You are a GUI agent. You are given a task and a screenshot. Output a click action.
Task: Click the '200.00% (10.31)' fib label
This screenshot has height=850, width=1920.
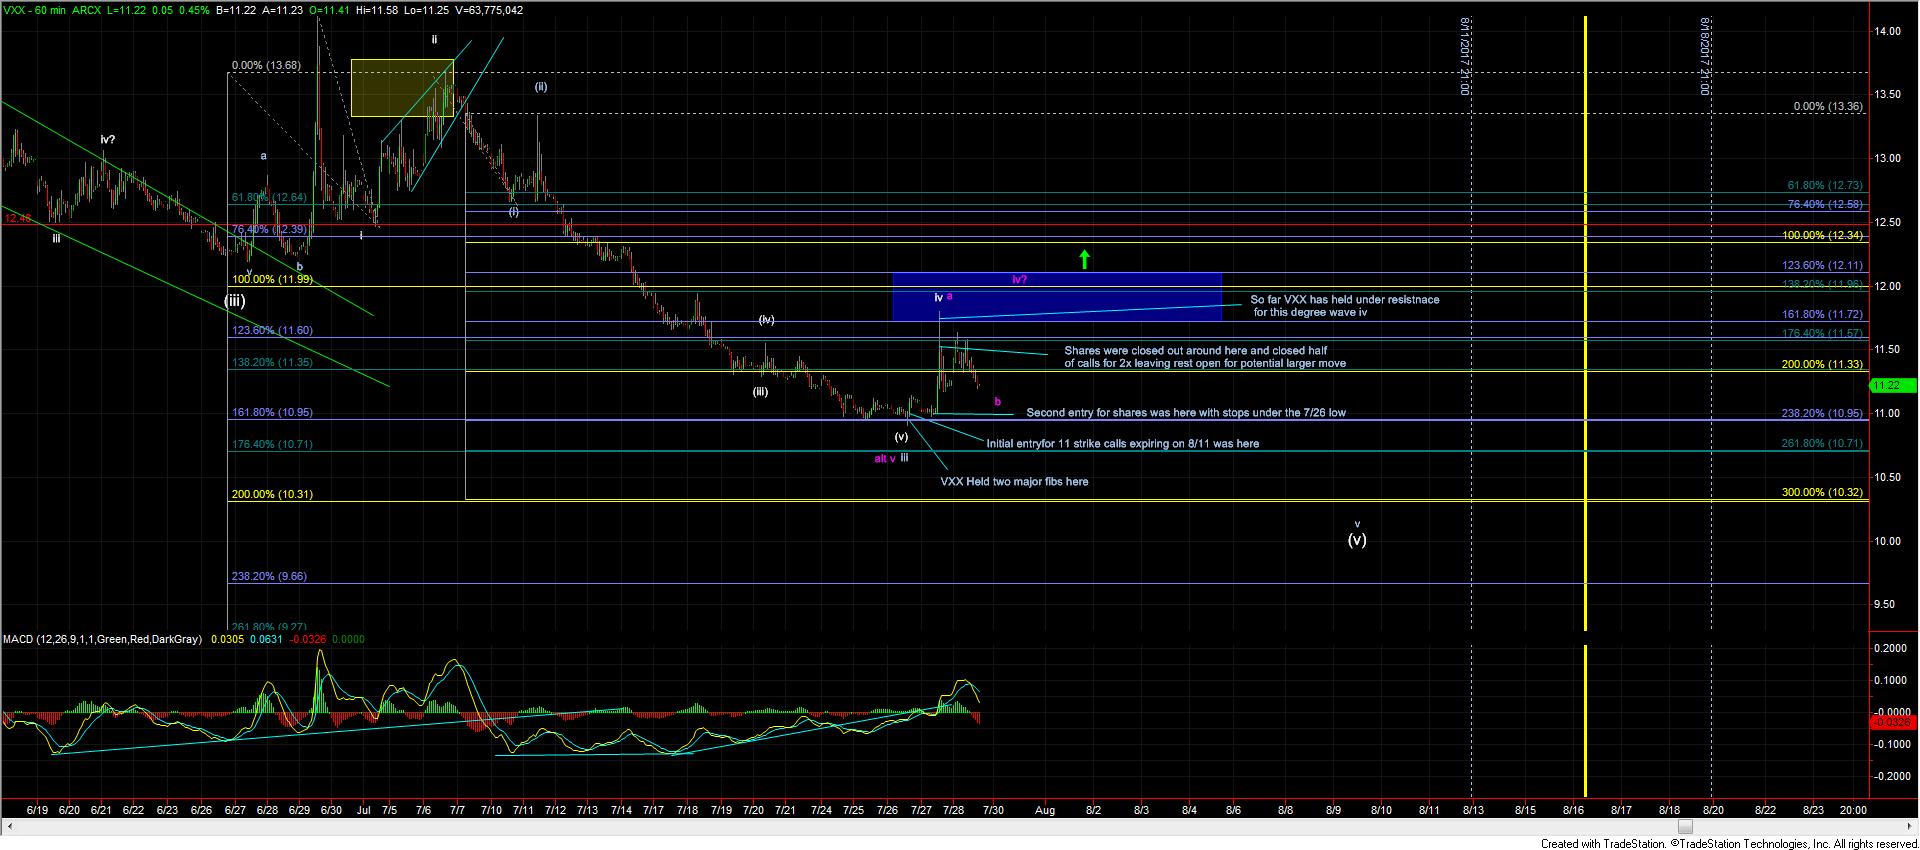(x=272, y=494)
